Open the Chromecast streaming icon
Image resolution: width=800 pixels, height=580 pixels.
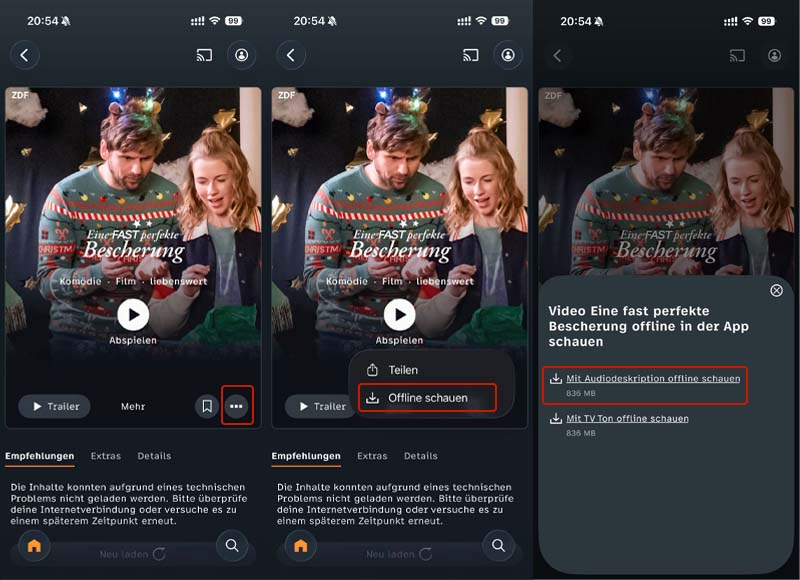point(204,55)
